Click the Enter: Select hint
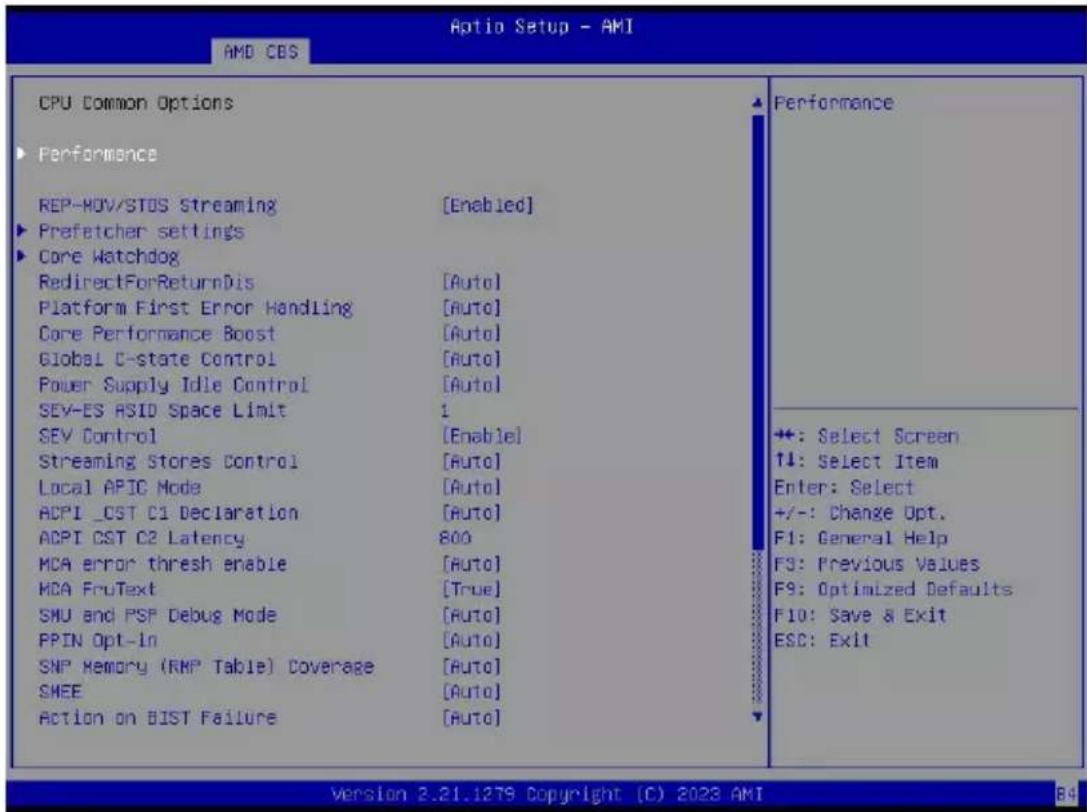Screen dimensions: 1087x812 844,487
